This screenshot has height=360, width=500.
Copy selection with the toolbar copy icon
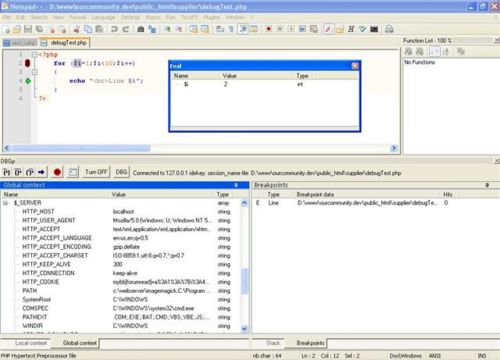pos(88,29)
